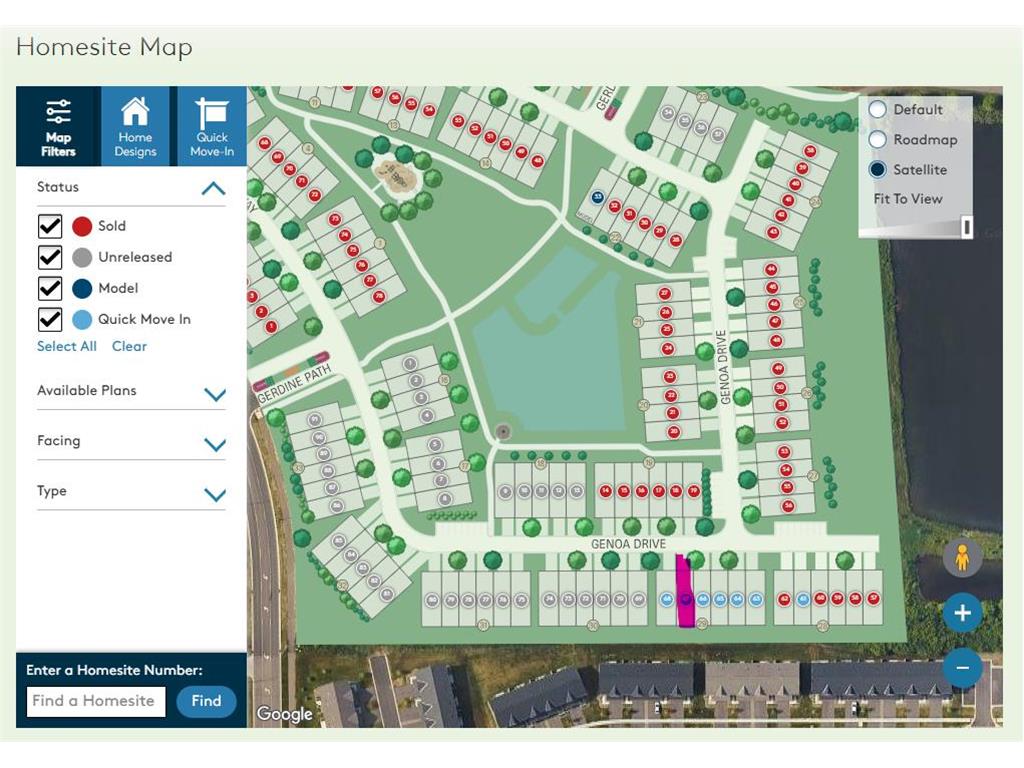
Task: Open the Map Filters tab
Action: pos(58,126)
